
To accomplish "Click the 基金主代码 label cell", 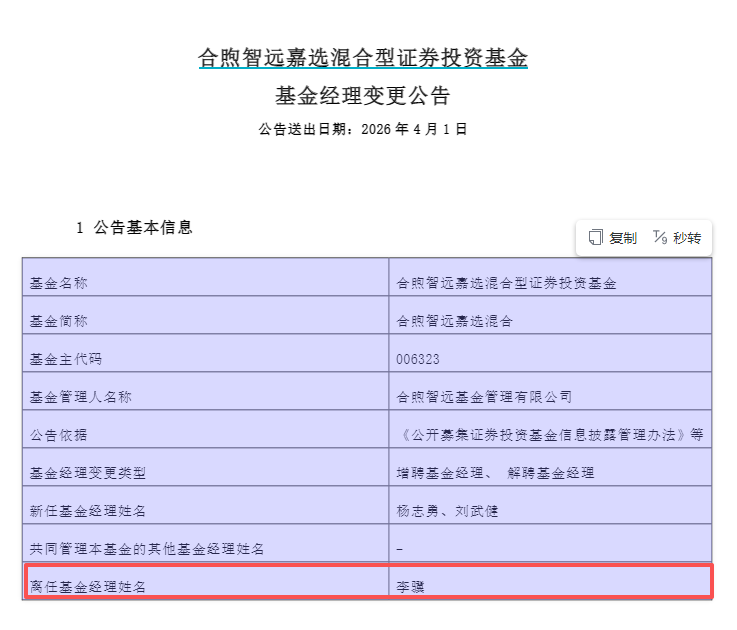I will coord(66,359).
